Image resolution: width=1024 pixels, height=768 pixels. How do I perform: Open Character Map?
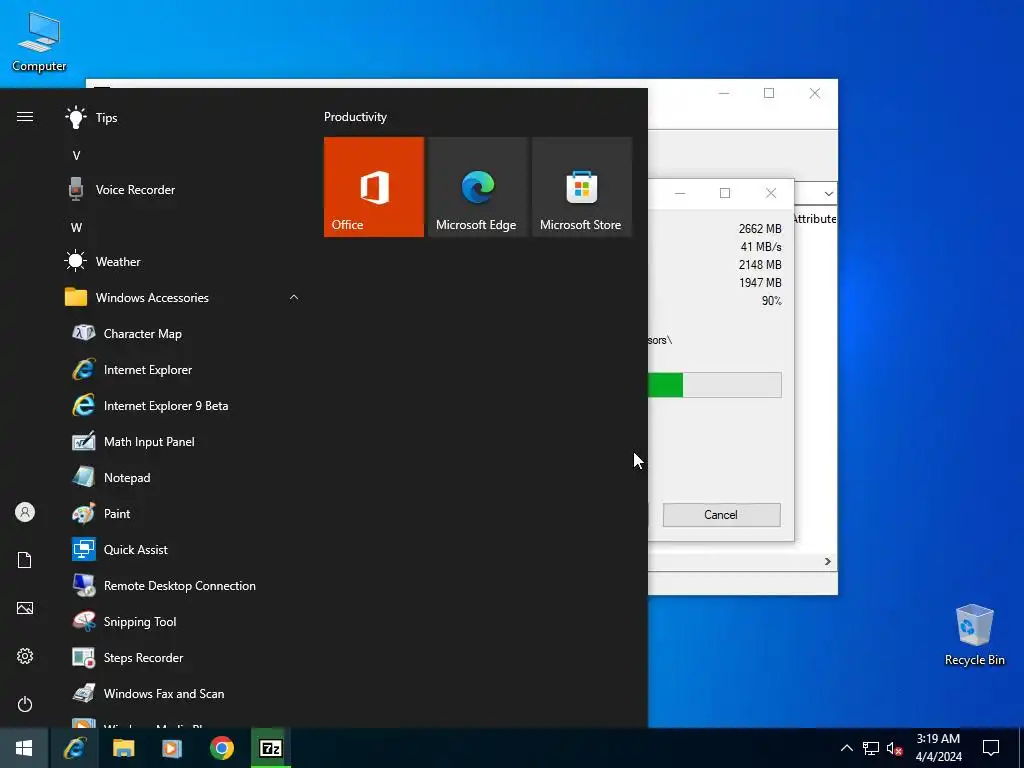183,334
